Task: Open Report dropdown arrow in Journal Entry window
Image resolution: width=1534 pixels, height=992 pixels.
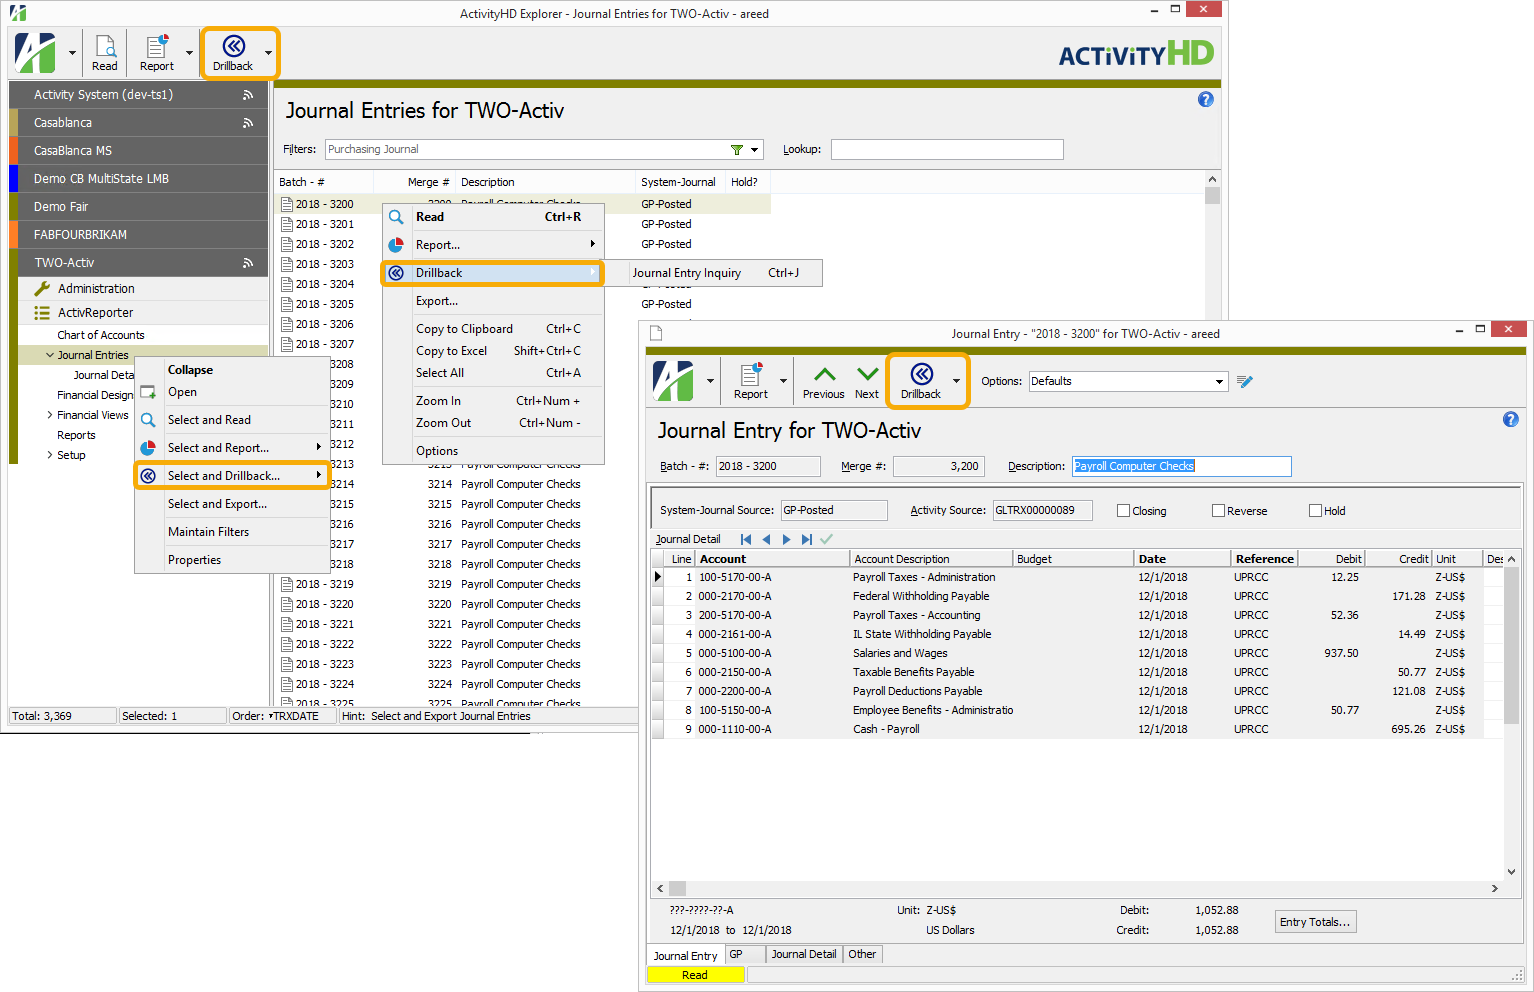Action: pos(783,381)
